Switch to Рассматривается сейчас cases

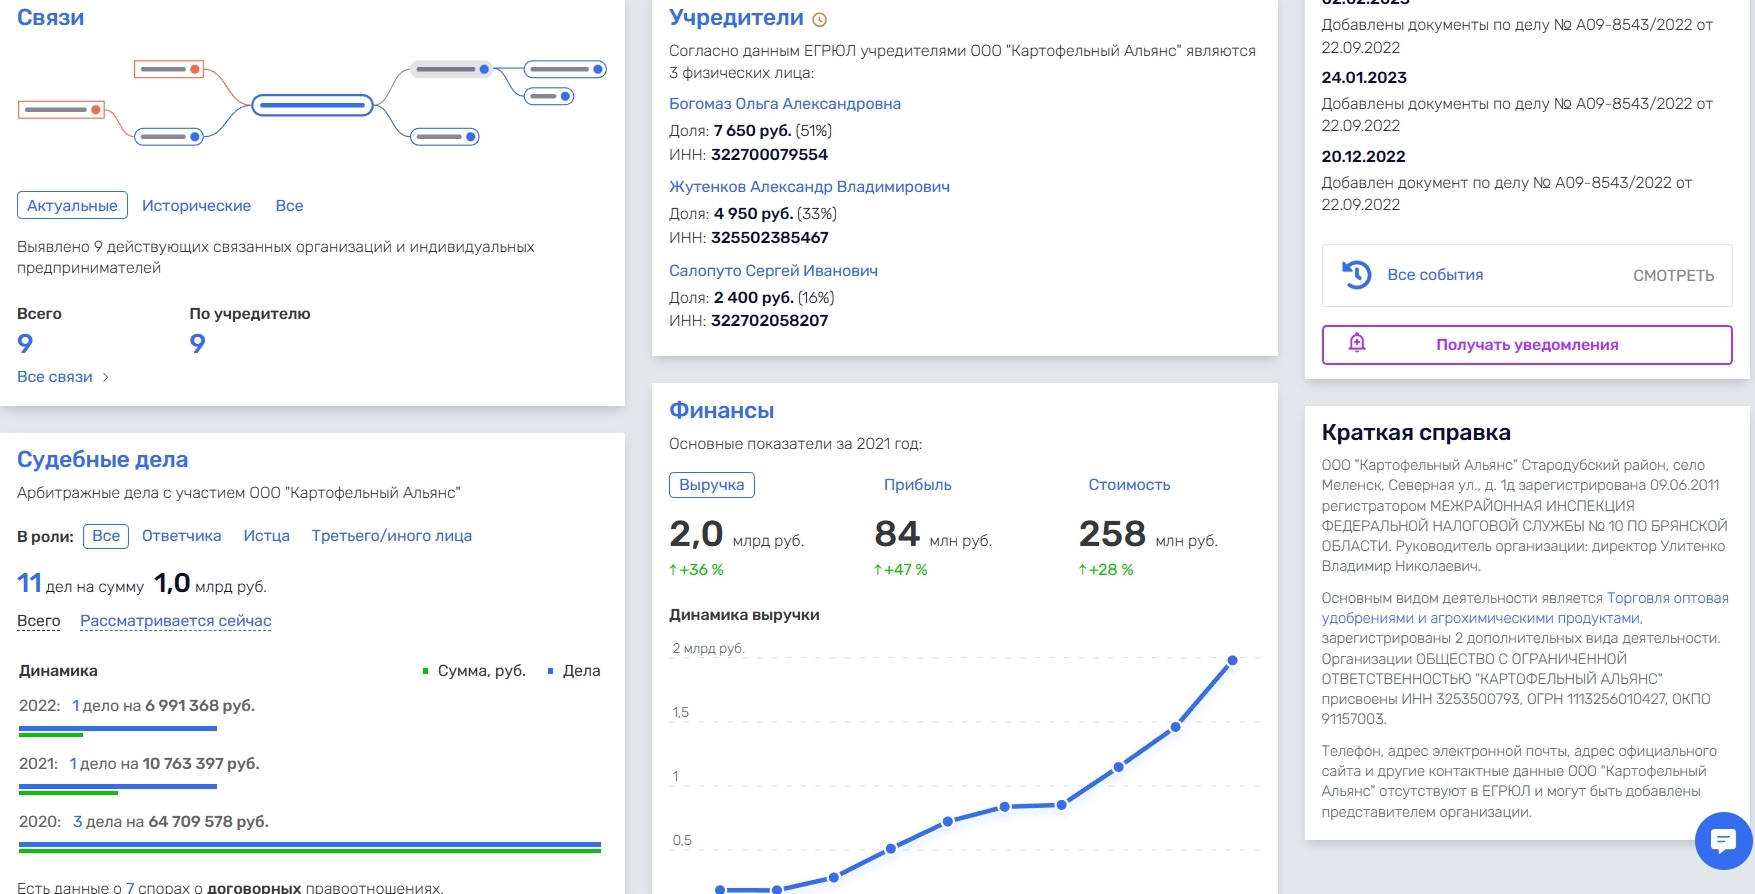click(x=175, y=620)
